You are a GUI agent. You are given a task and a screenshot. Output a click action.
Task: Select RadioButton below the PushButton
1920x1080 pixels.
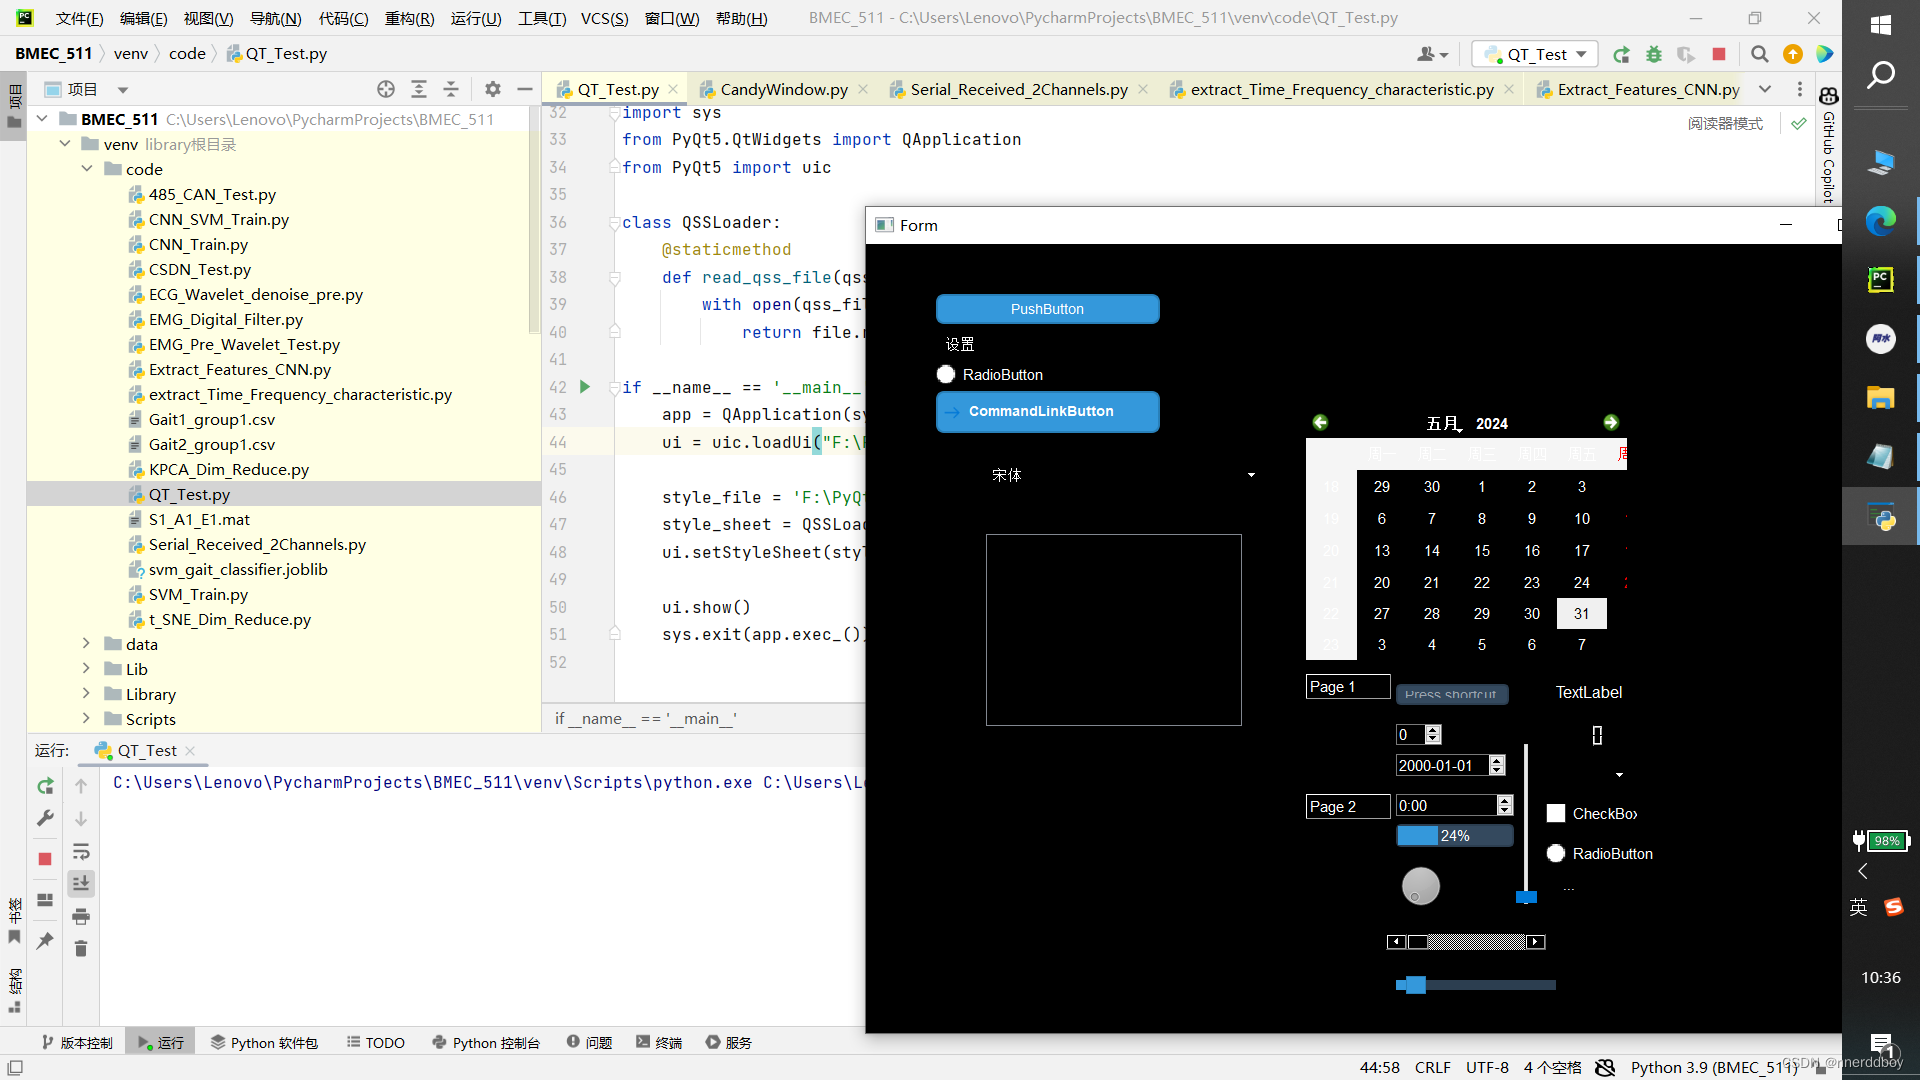[x=946, y=375]
